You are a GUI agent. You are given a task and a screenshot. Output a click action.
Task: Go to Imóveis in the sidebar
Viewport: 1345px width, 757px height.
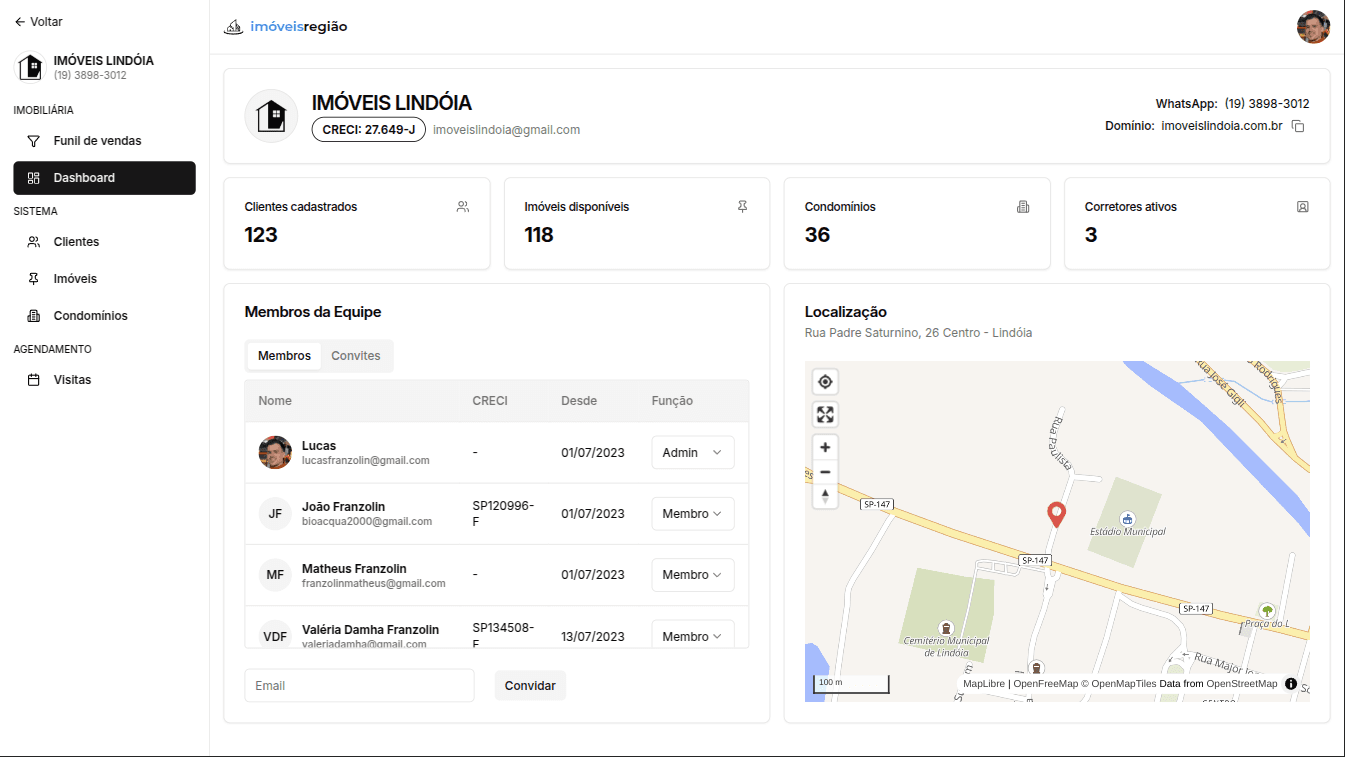click(104, 279)
